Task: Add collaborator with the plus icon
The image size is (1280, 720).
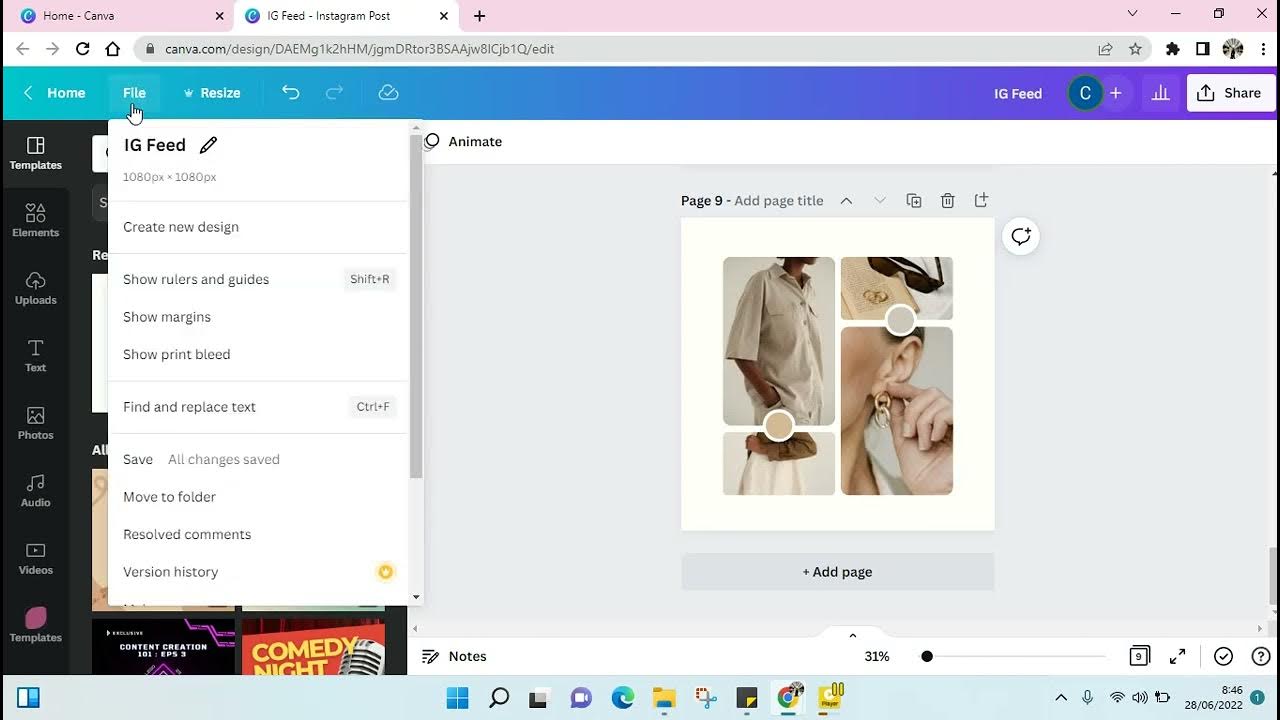Action: tap(1115, 93)
